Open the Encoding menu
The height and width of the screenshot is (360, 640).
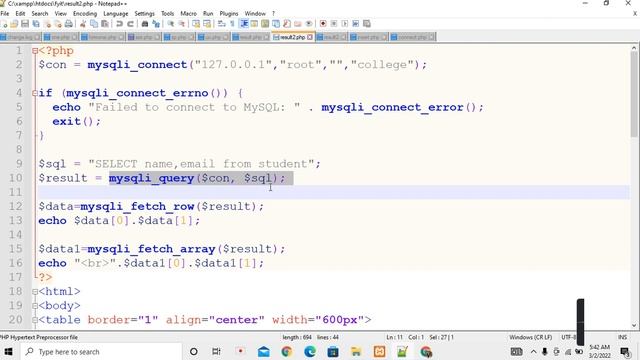coord(85,13)
